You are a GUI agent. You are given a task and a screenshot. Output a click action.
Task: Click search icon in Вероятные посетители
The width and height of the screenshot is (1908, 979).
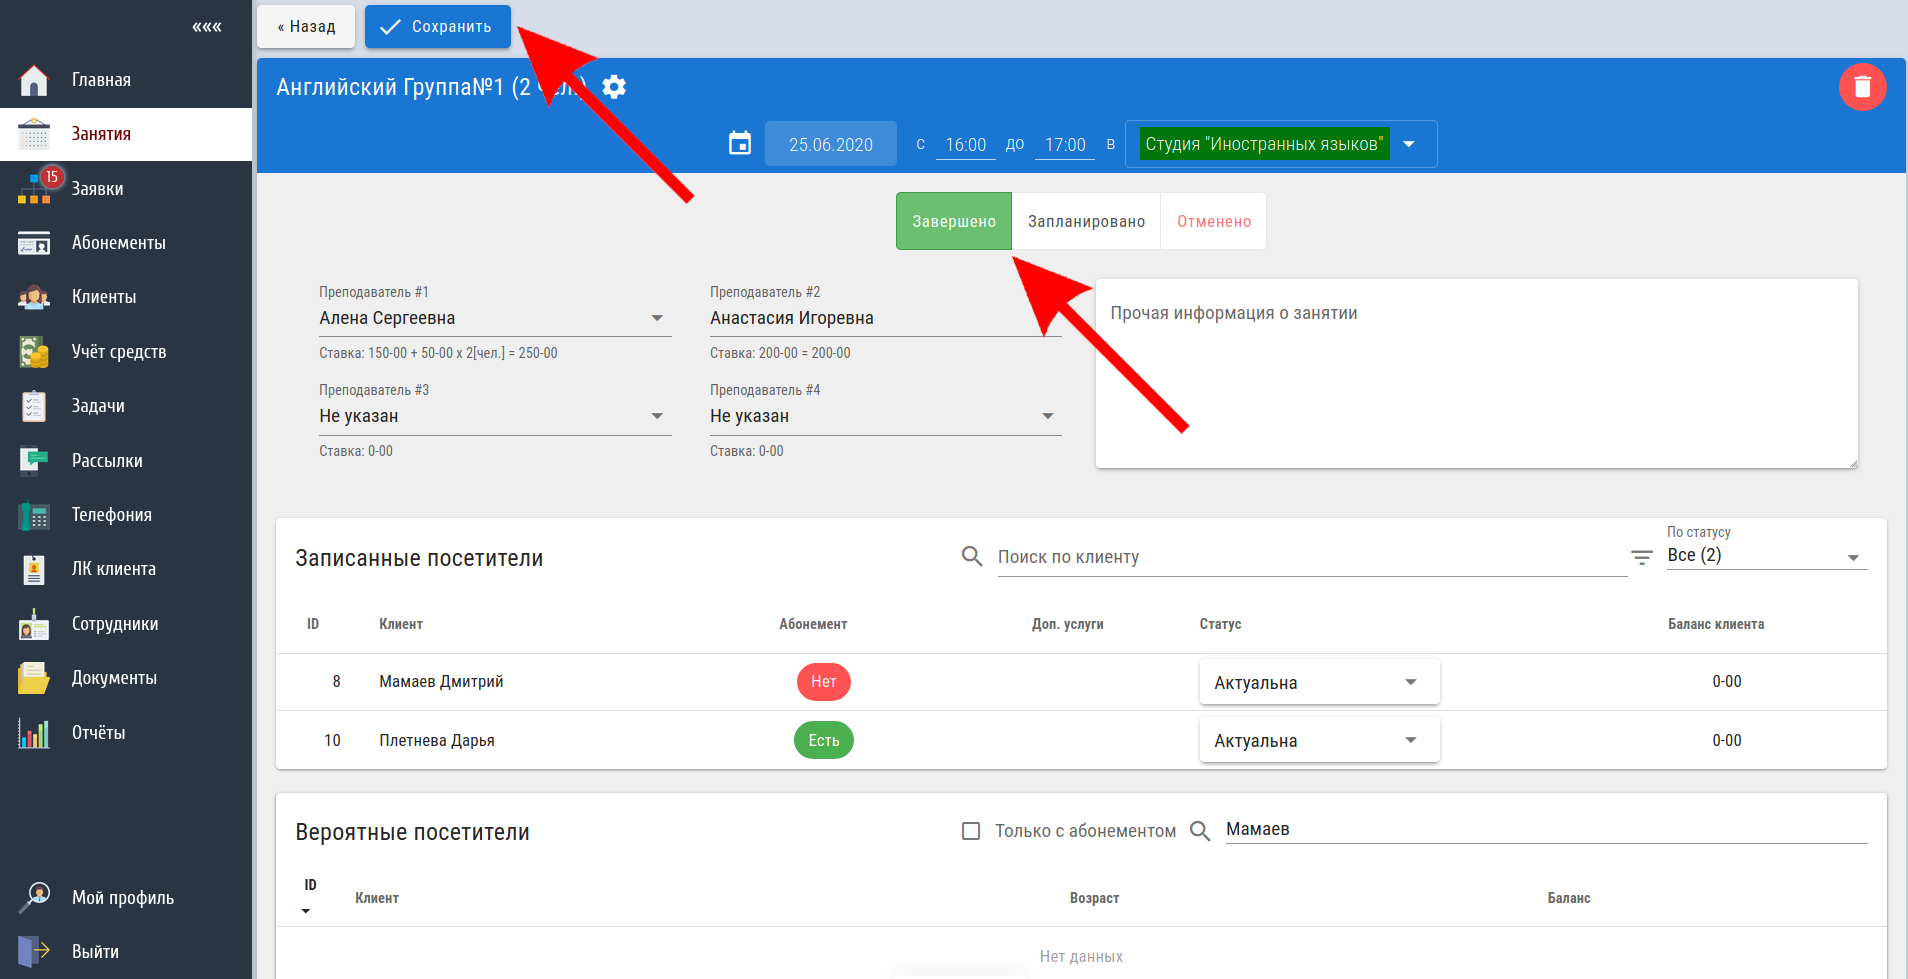tap(1200, 830)
